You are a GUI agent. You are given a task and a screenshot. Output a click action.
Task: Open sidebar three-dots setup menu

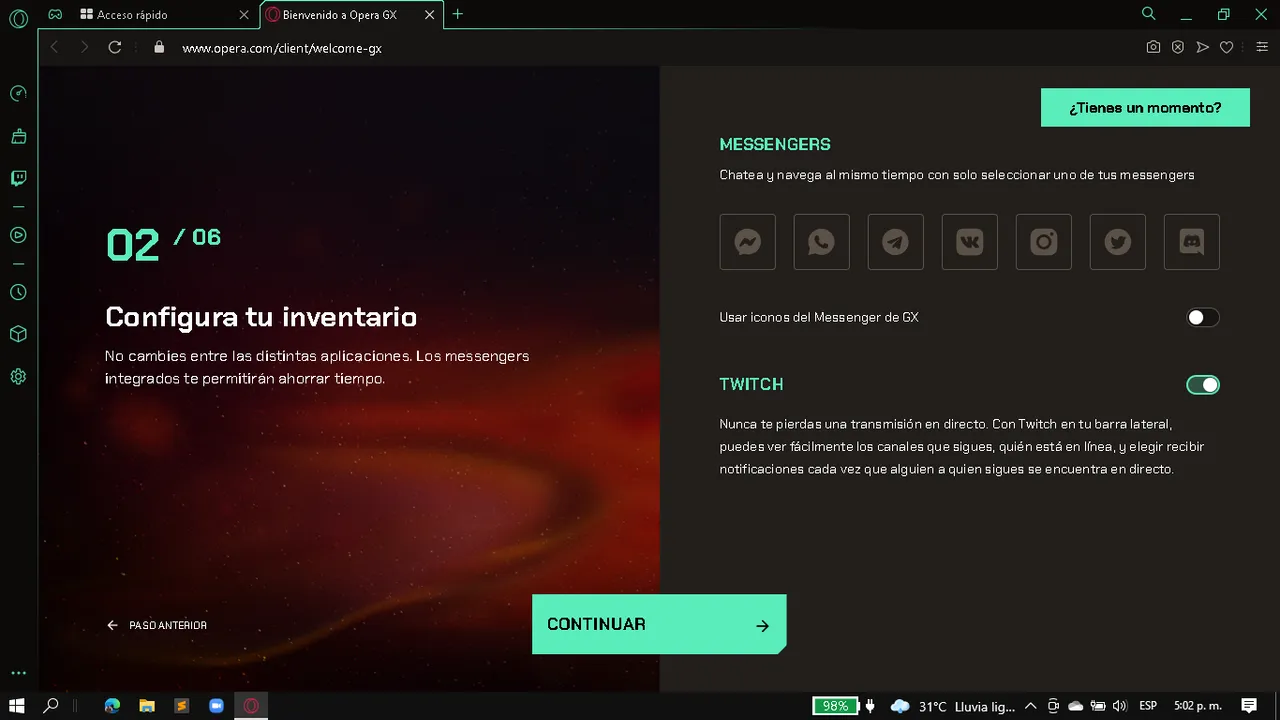pyautogui.click(x=18, y=673)
